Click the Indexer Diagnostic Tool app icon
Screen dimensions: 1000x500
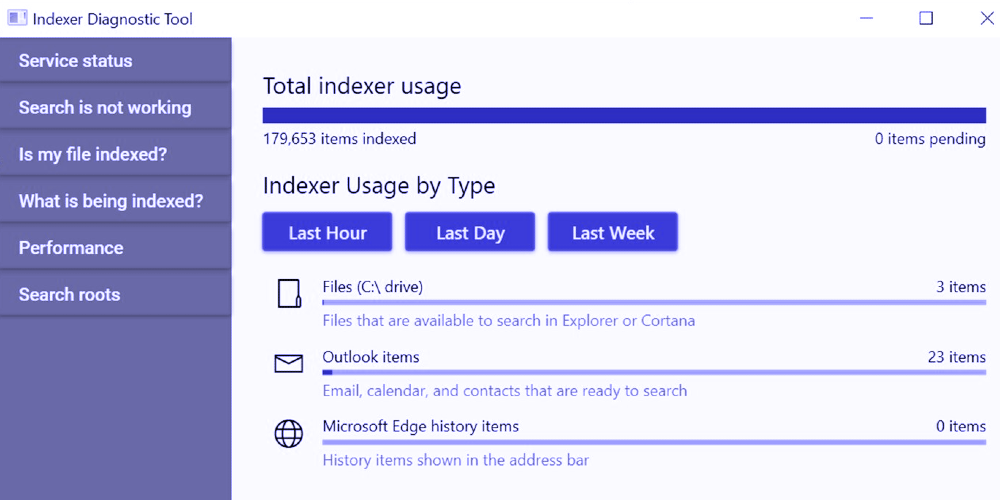pyautogui.click(x=17, y=19)
